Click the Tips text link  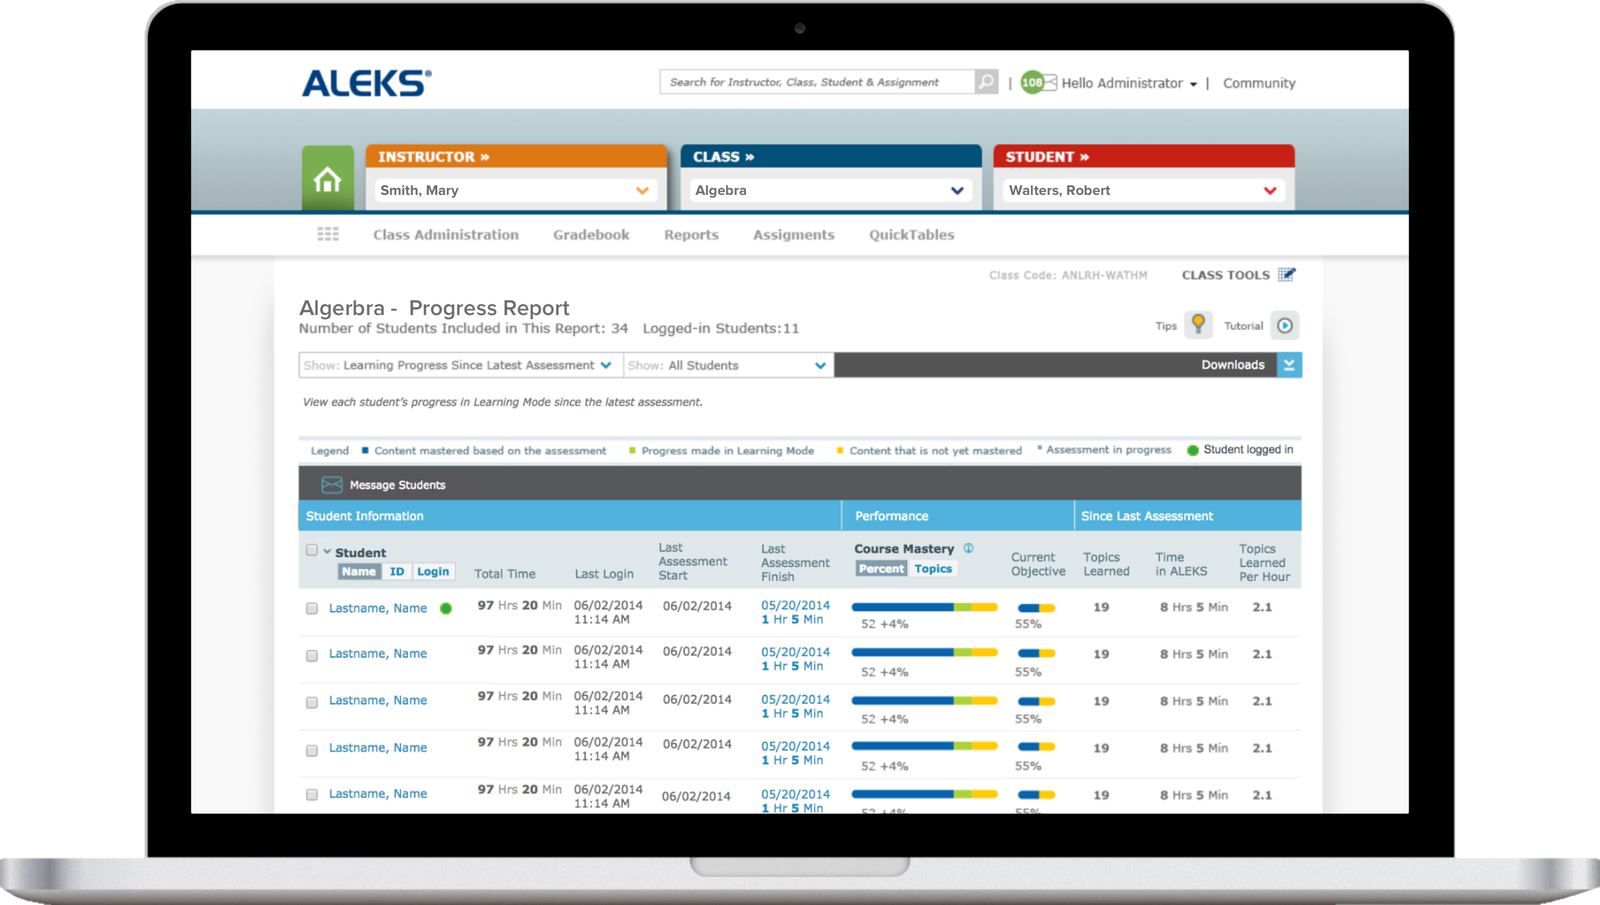click(x=1166, y=326)
